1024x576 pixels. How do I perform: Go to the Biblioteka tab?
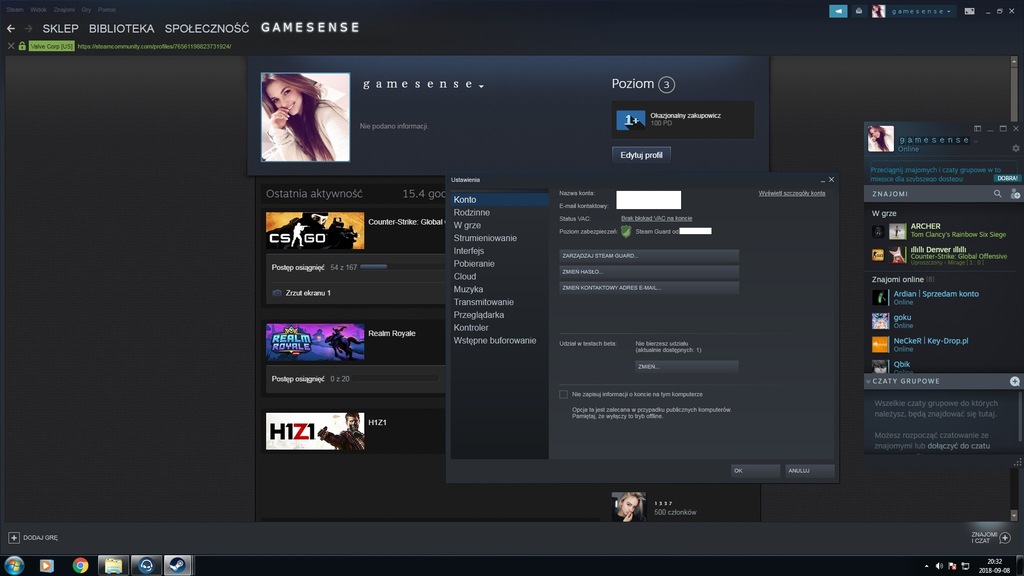121,29
